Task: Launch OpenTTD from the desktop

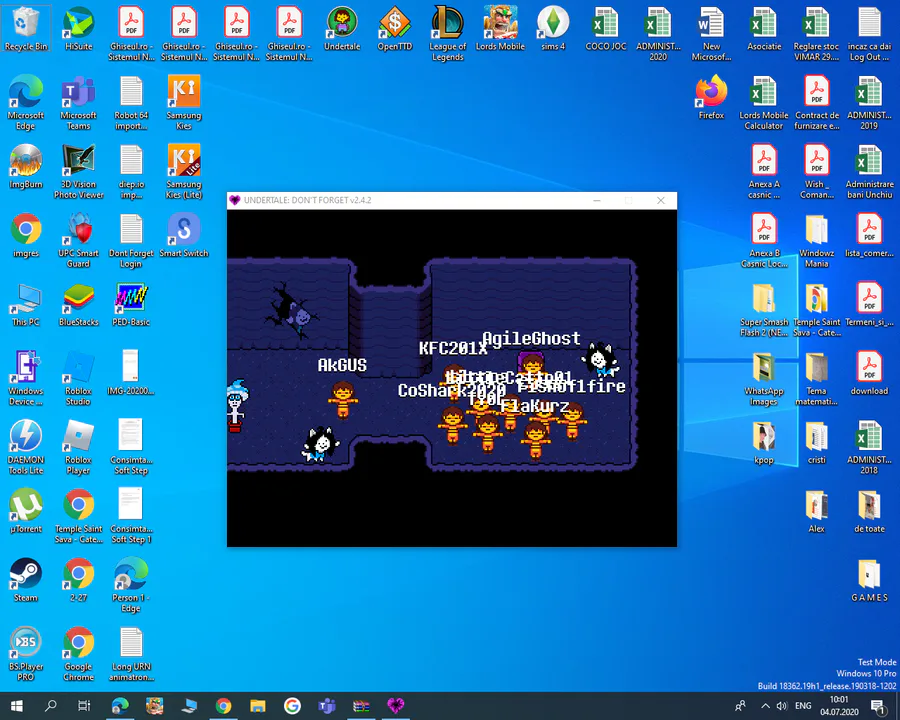Action: coord(395,29)
